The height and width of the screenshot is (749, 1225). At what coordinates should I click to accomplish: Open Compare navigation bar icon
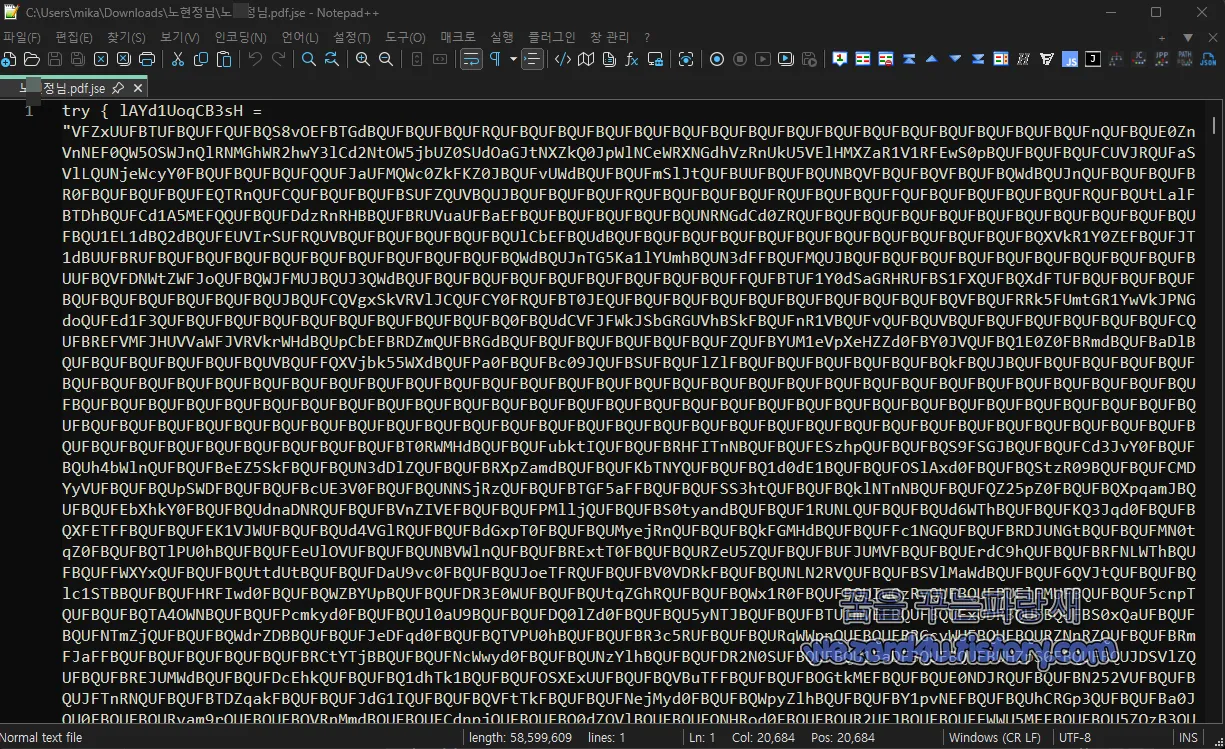click(1001, 59)
